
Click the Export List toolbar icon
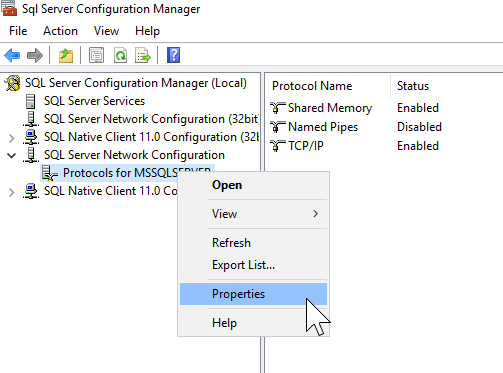point(143,55)
